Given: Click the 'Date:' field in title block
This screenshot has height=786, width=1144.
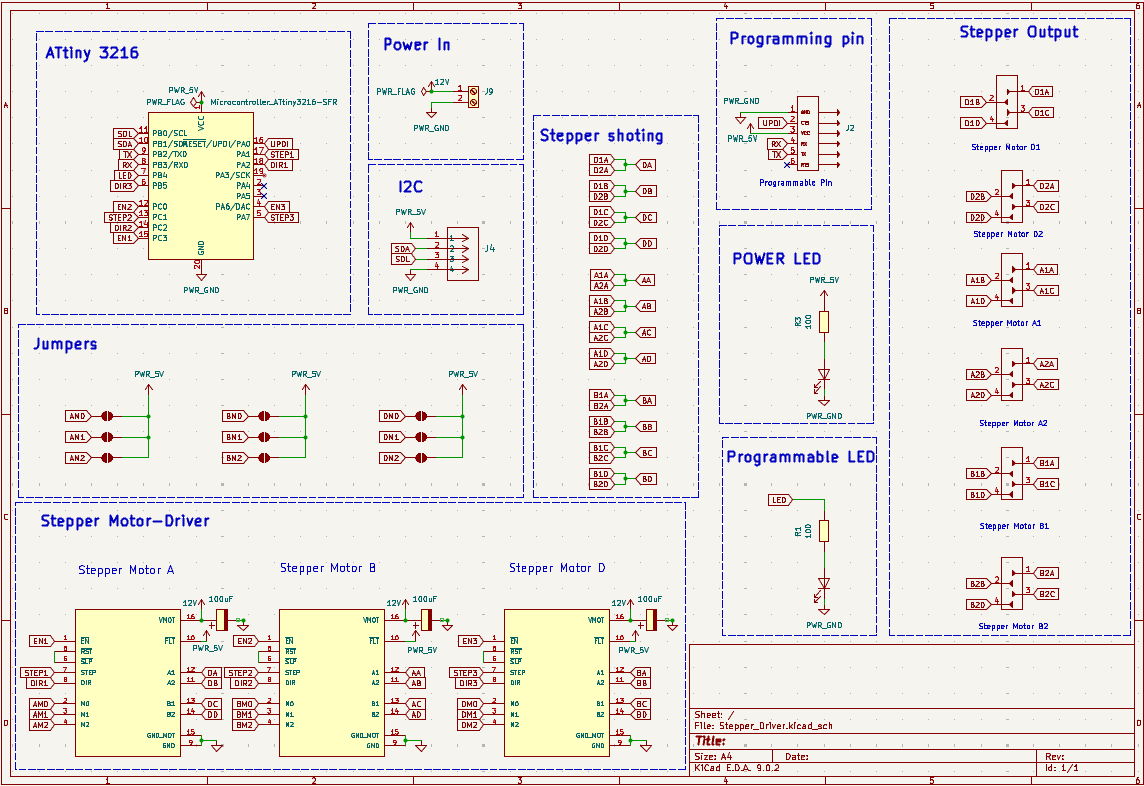Looking at the screenshot, I should point(797,757).
